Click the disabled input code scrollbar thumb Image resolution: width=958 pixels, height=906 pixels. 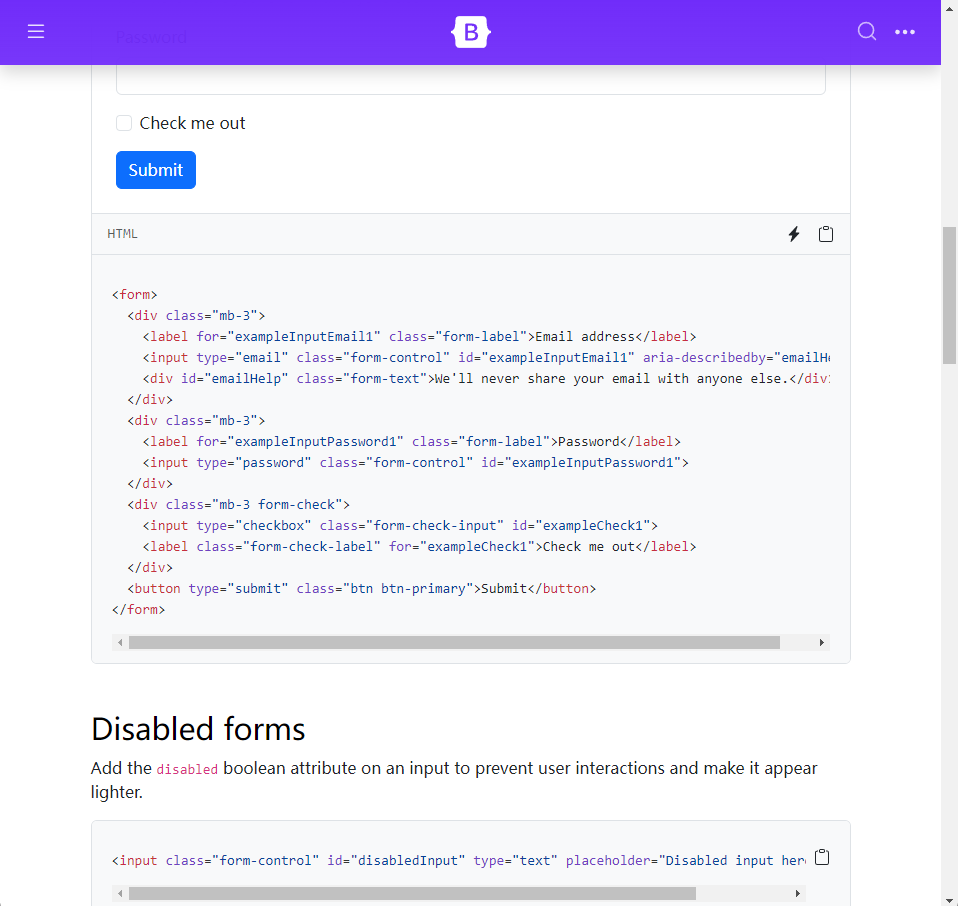[x=412, y=893]
